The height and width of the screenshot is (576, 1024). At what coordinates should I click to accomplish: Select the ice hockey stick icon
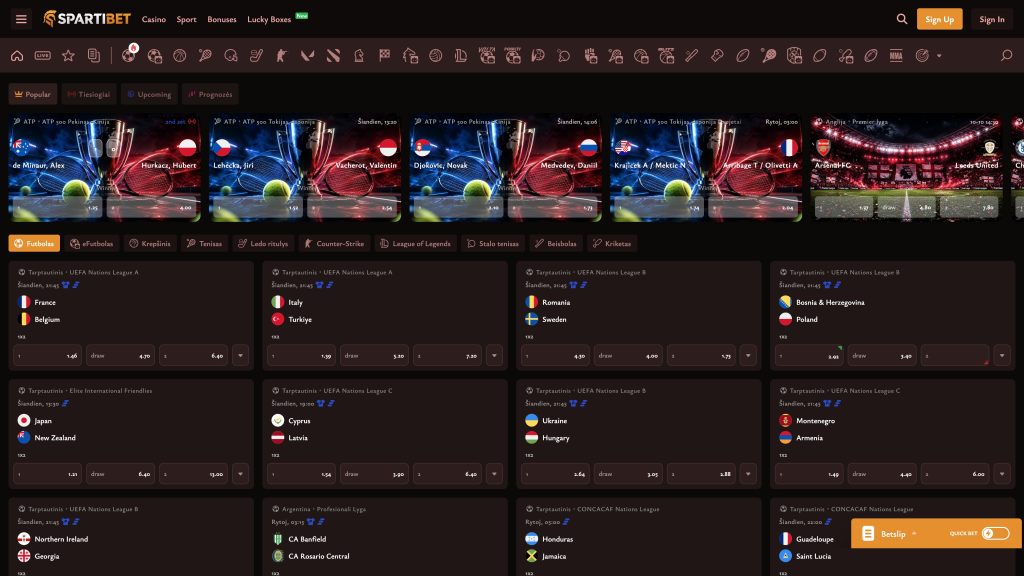[256, 56]
